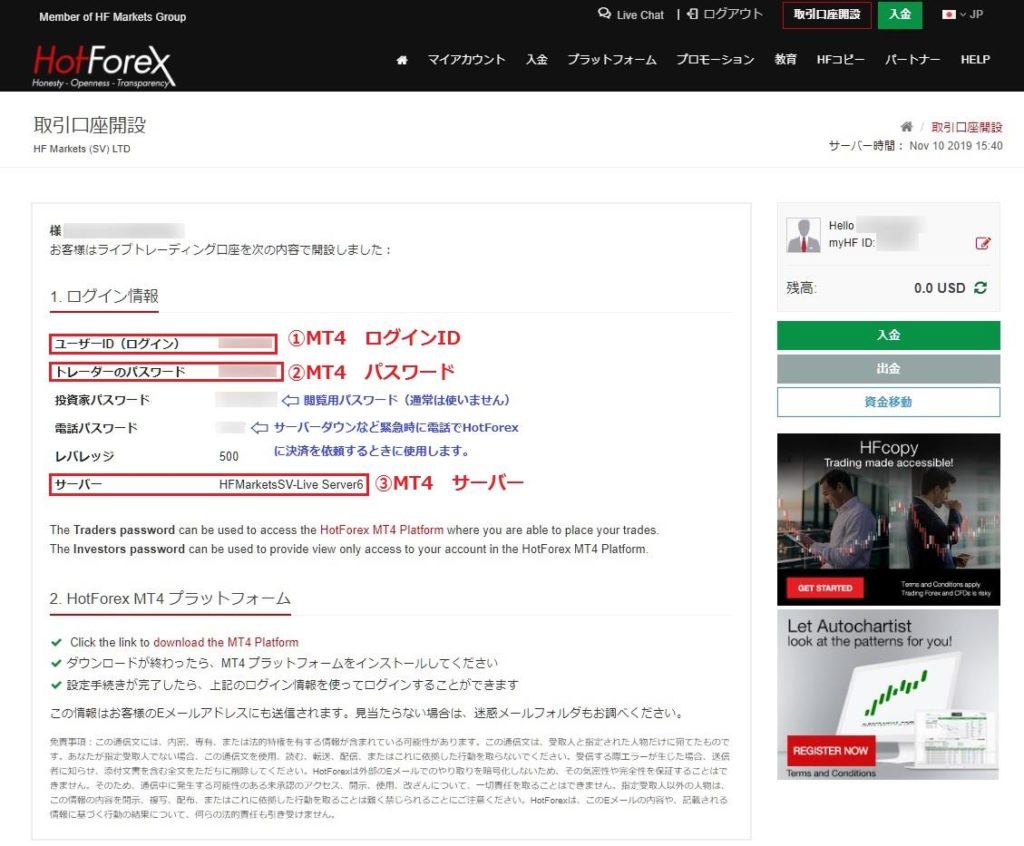Click the 取引口座開設 breadcrumb link
Image resolution: width=1024 pixels, height=846 pixels.
point(967,127)
